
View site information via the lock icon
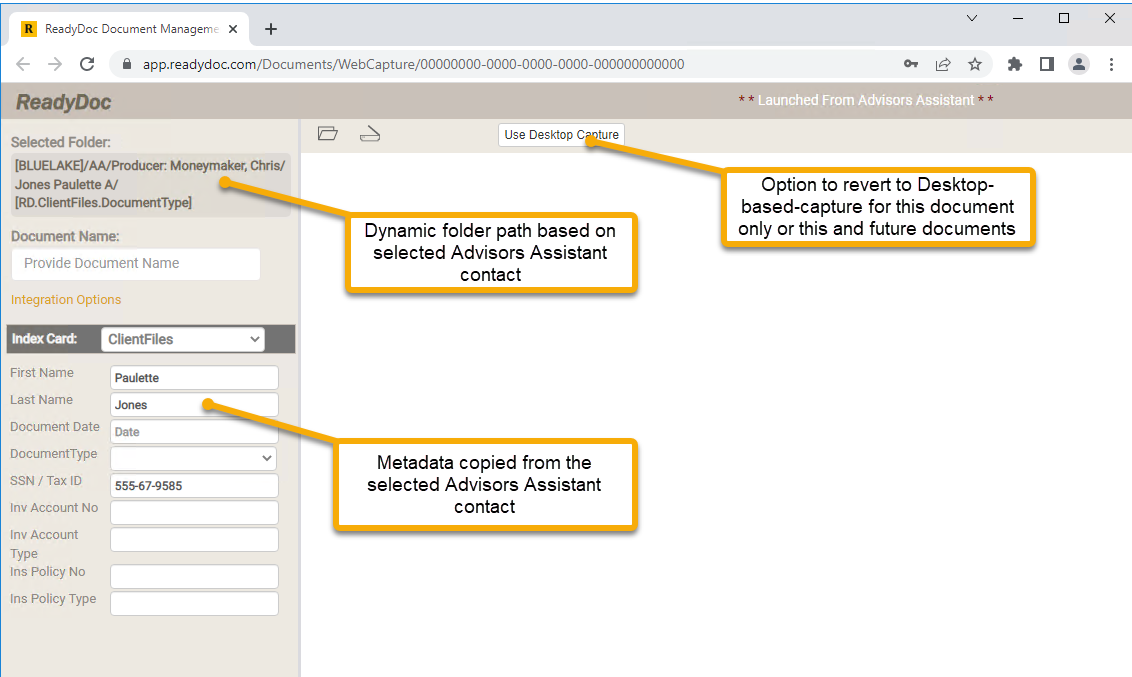click(x=127, y=64)
